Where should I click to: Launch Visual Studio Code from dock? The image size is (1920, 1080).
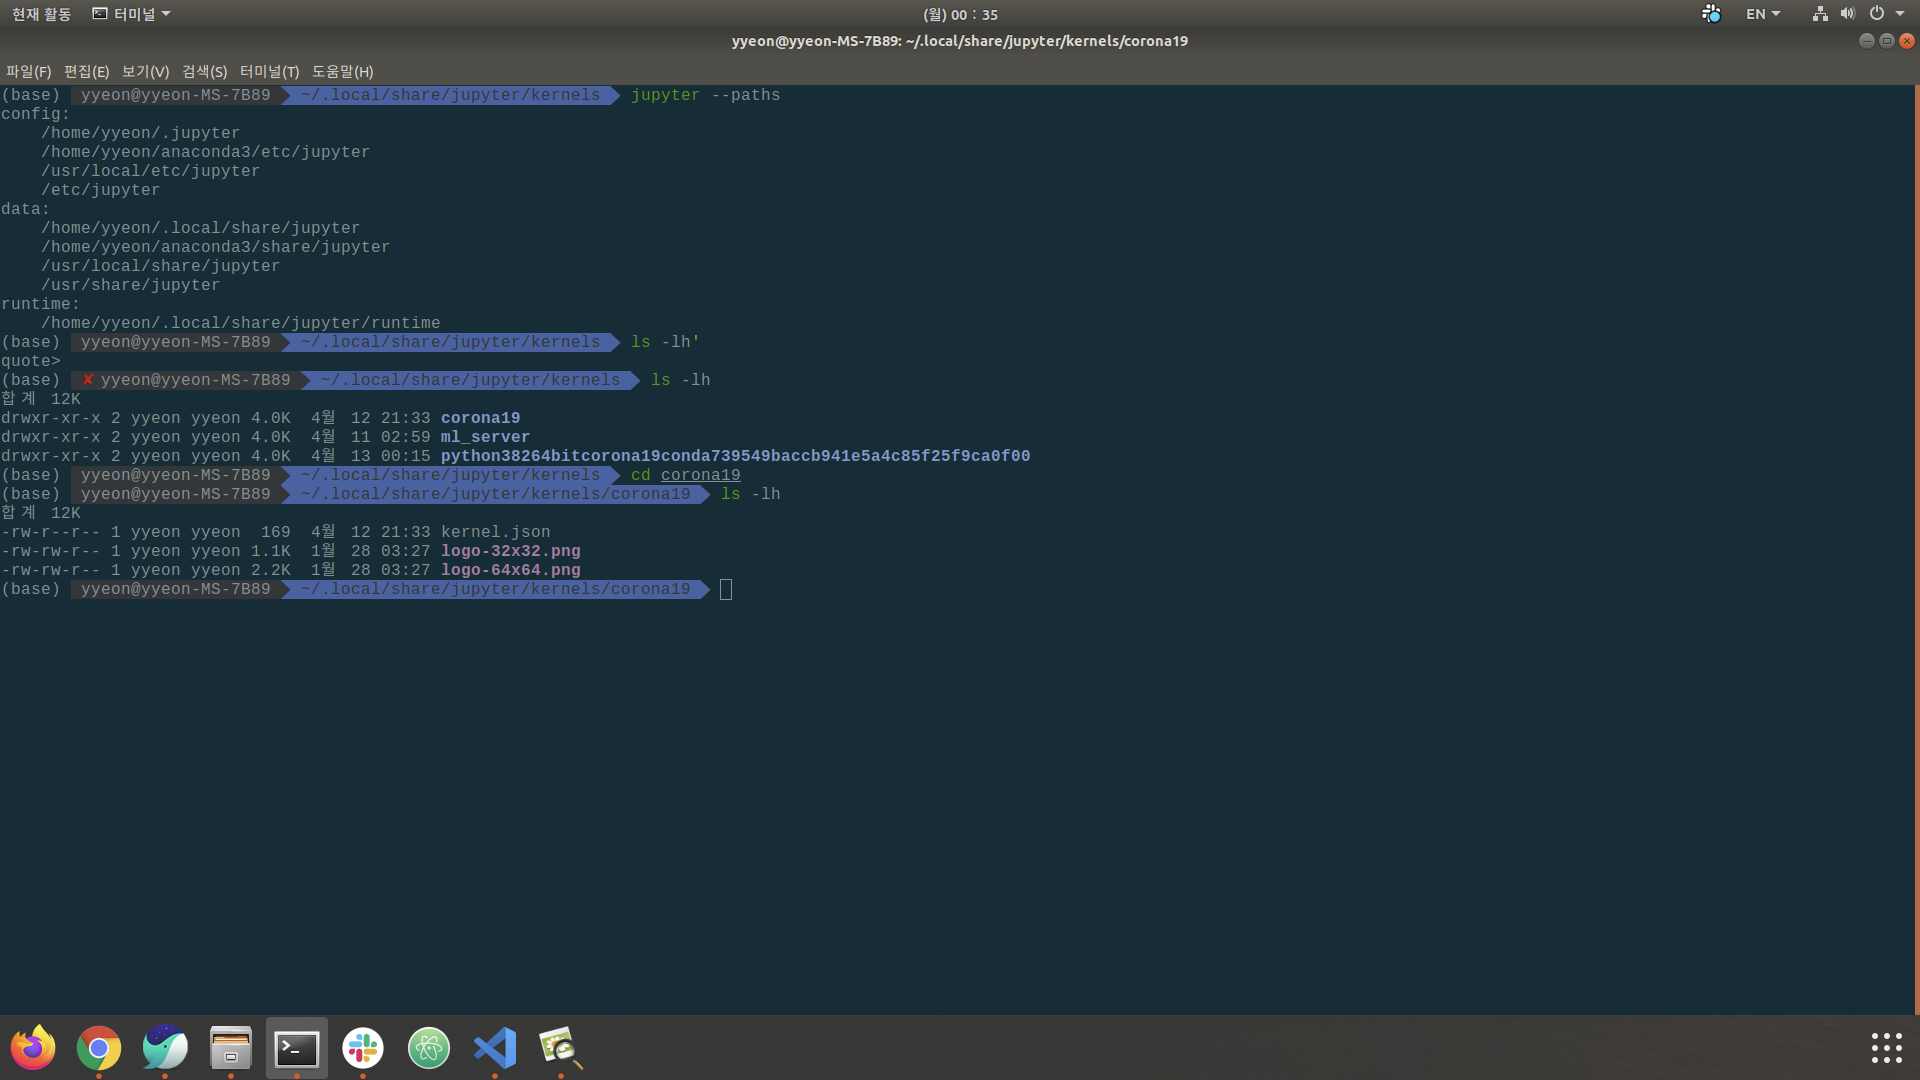click(x=495, y=1048)
